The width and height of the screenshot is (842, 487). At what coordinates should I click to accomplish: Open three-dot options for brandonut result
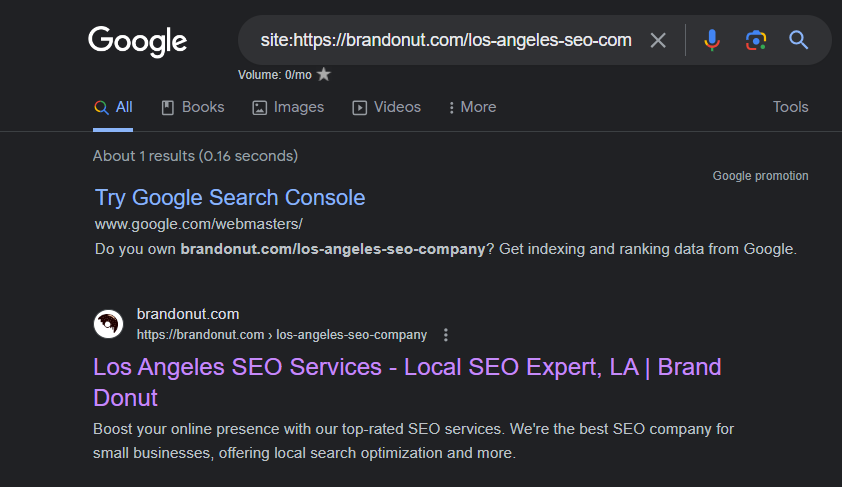point(446,335)
